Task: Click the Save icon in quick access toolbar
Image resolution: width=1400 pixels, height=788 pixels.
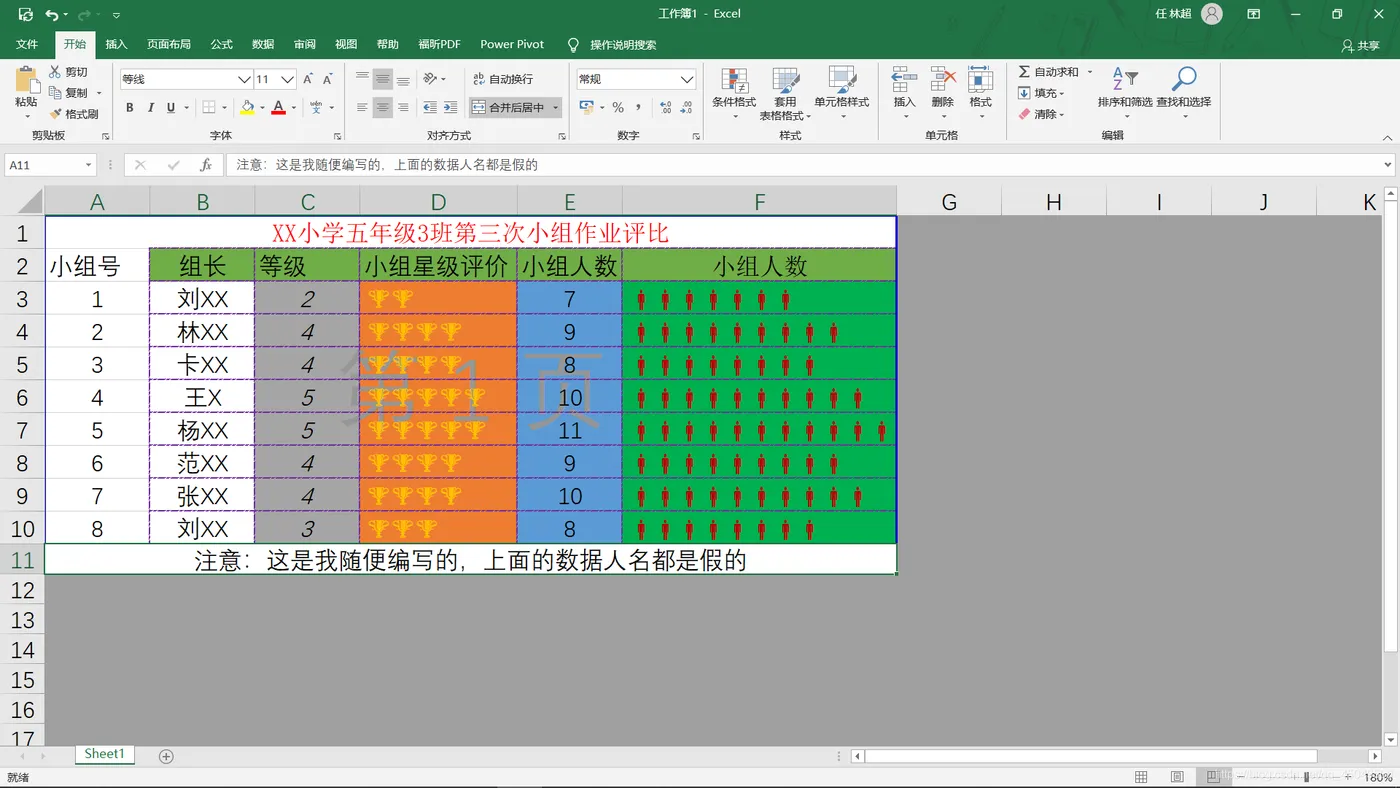Action: (x=26, y=15)
